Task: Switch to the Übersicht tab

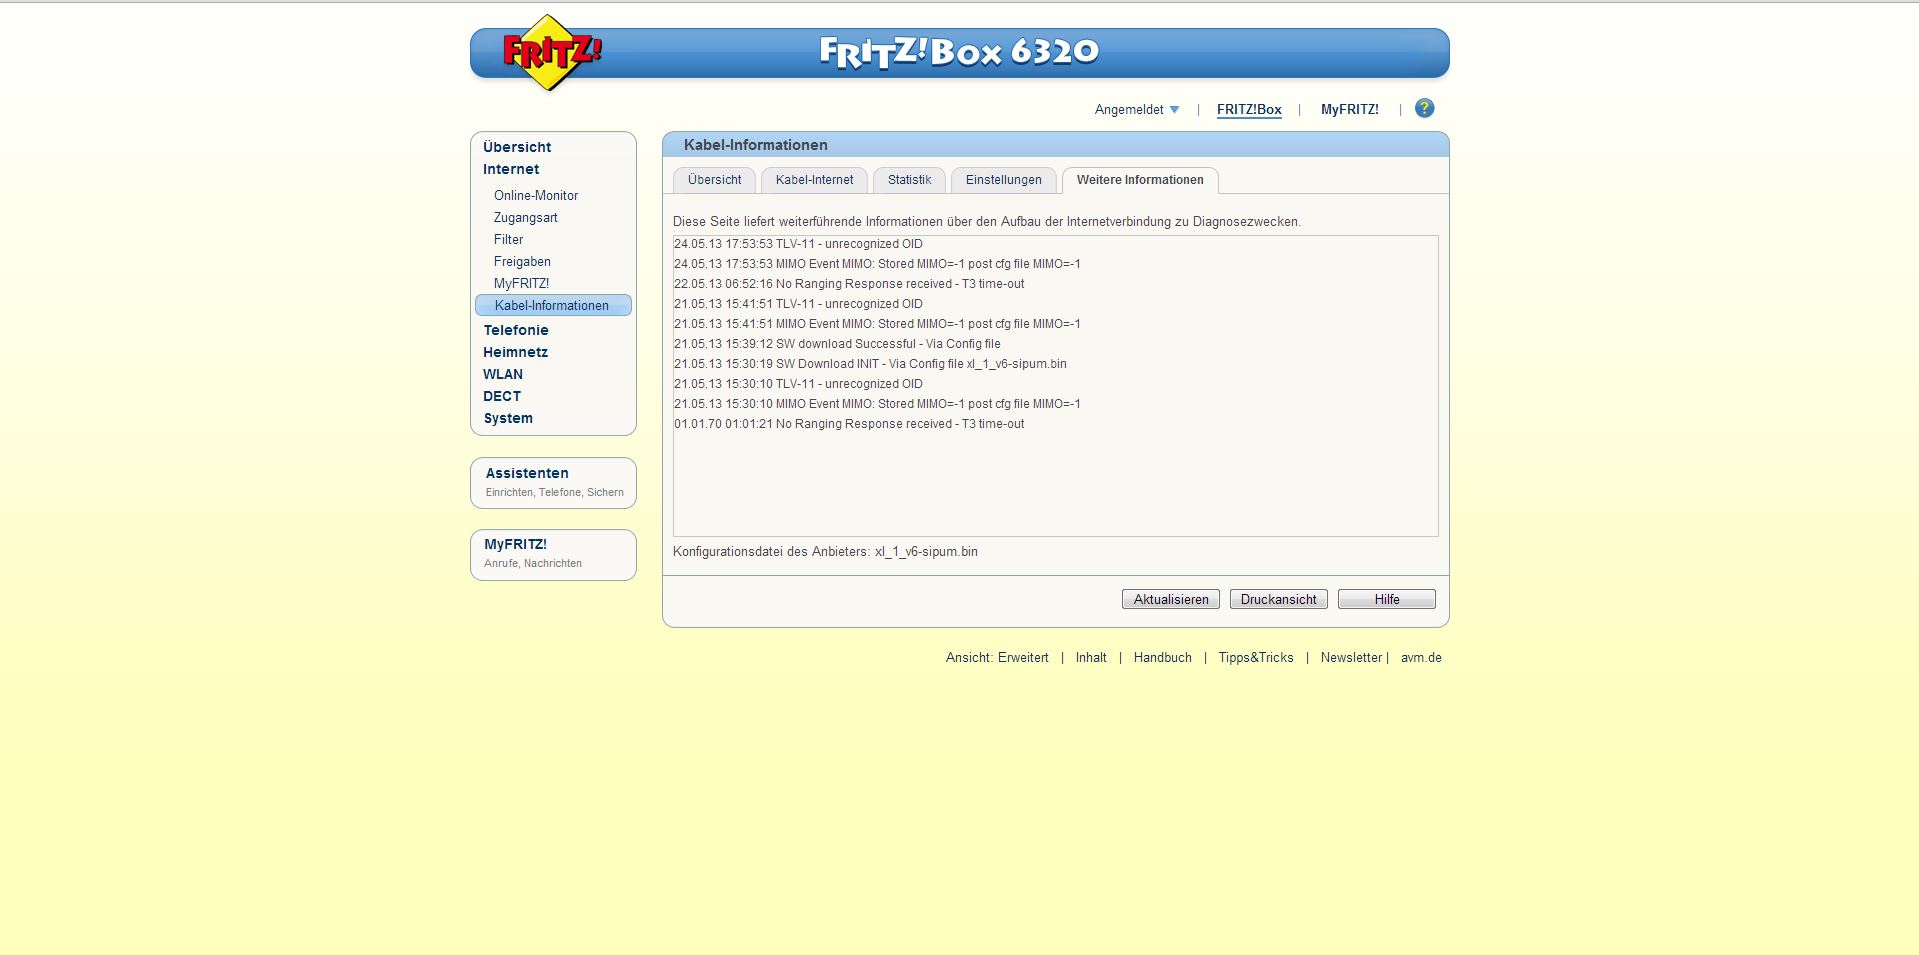Action: [x=714, y=180]
